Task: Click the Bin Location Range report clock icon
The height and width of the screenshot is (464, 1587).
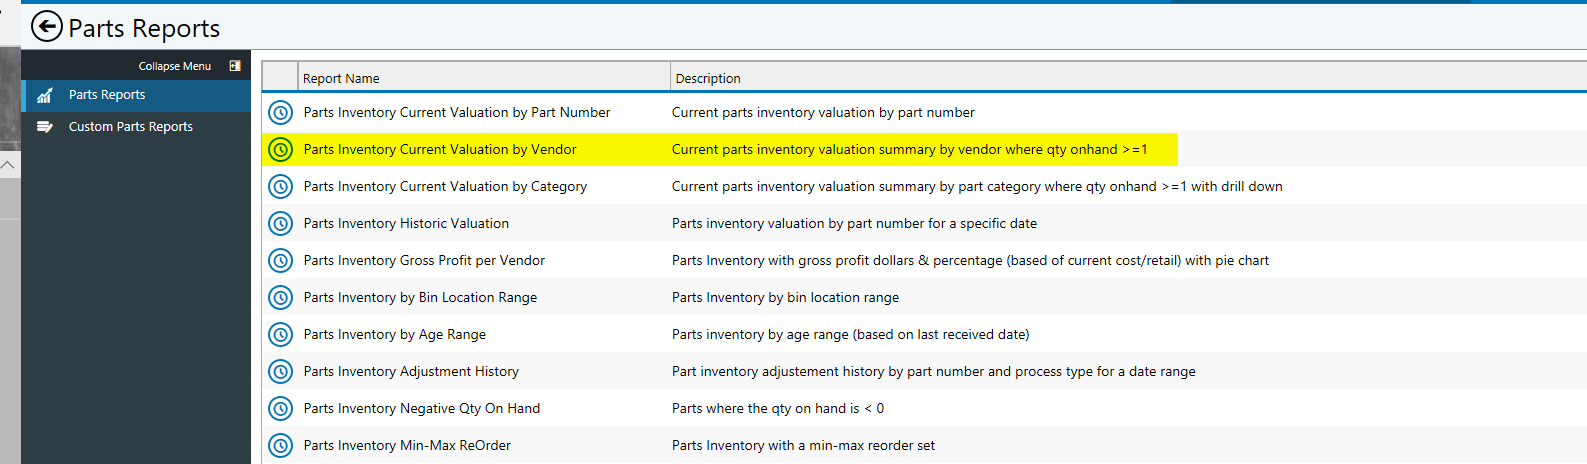Action: [x=281, y=298]
